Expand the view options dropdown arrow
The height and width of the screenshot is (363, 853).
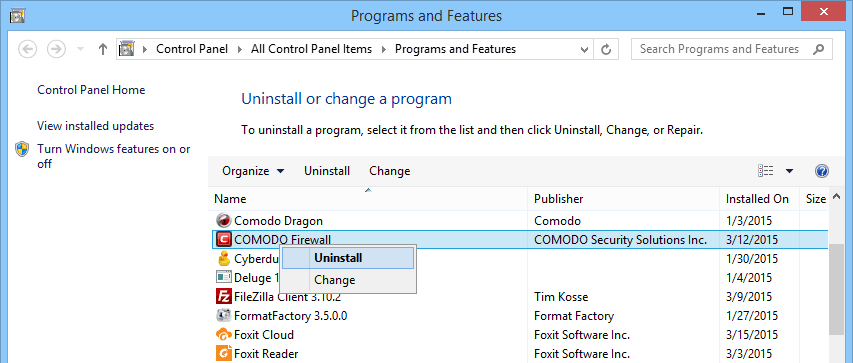click(x=789, y=171)
